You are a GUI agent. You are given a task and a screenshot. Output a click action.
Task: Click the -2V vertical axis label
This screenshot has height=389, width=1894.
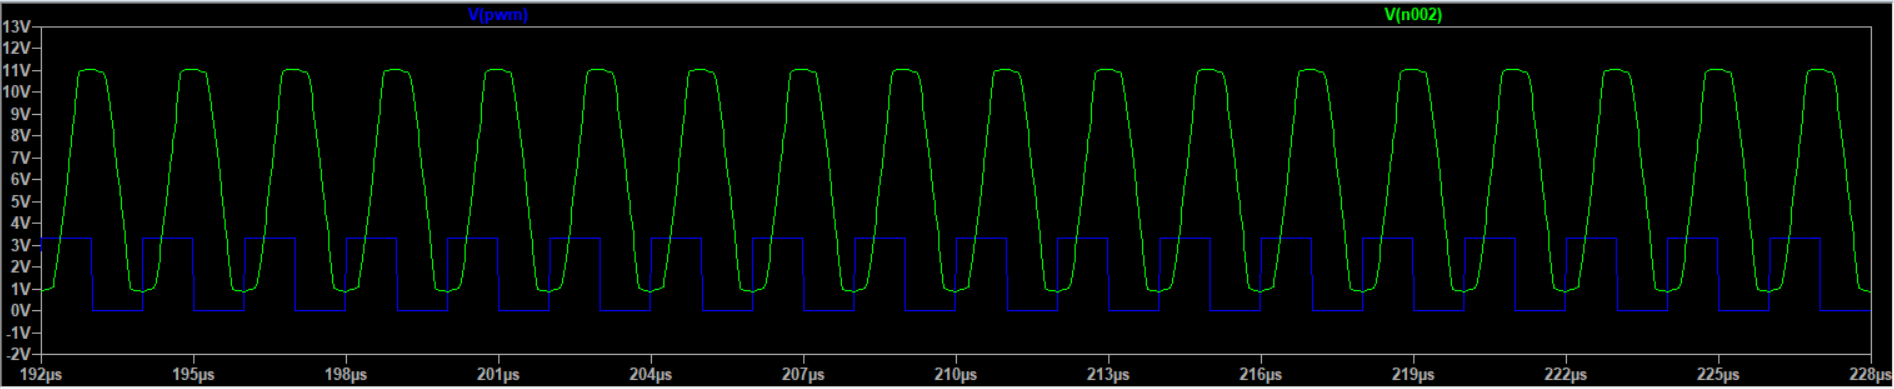click(18, 355)
